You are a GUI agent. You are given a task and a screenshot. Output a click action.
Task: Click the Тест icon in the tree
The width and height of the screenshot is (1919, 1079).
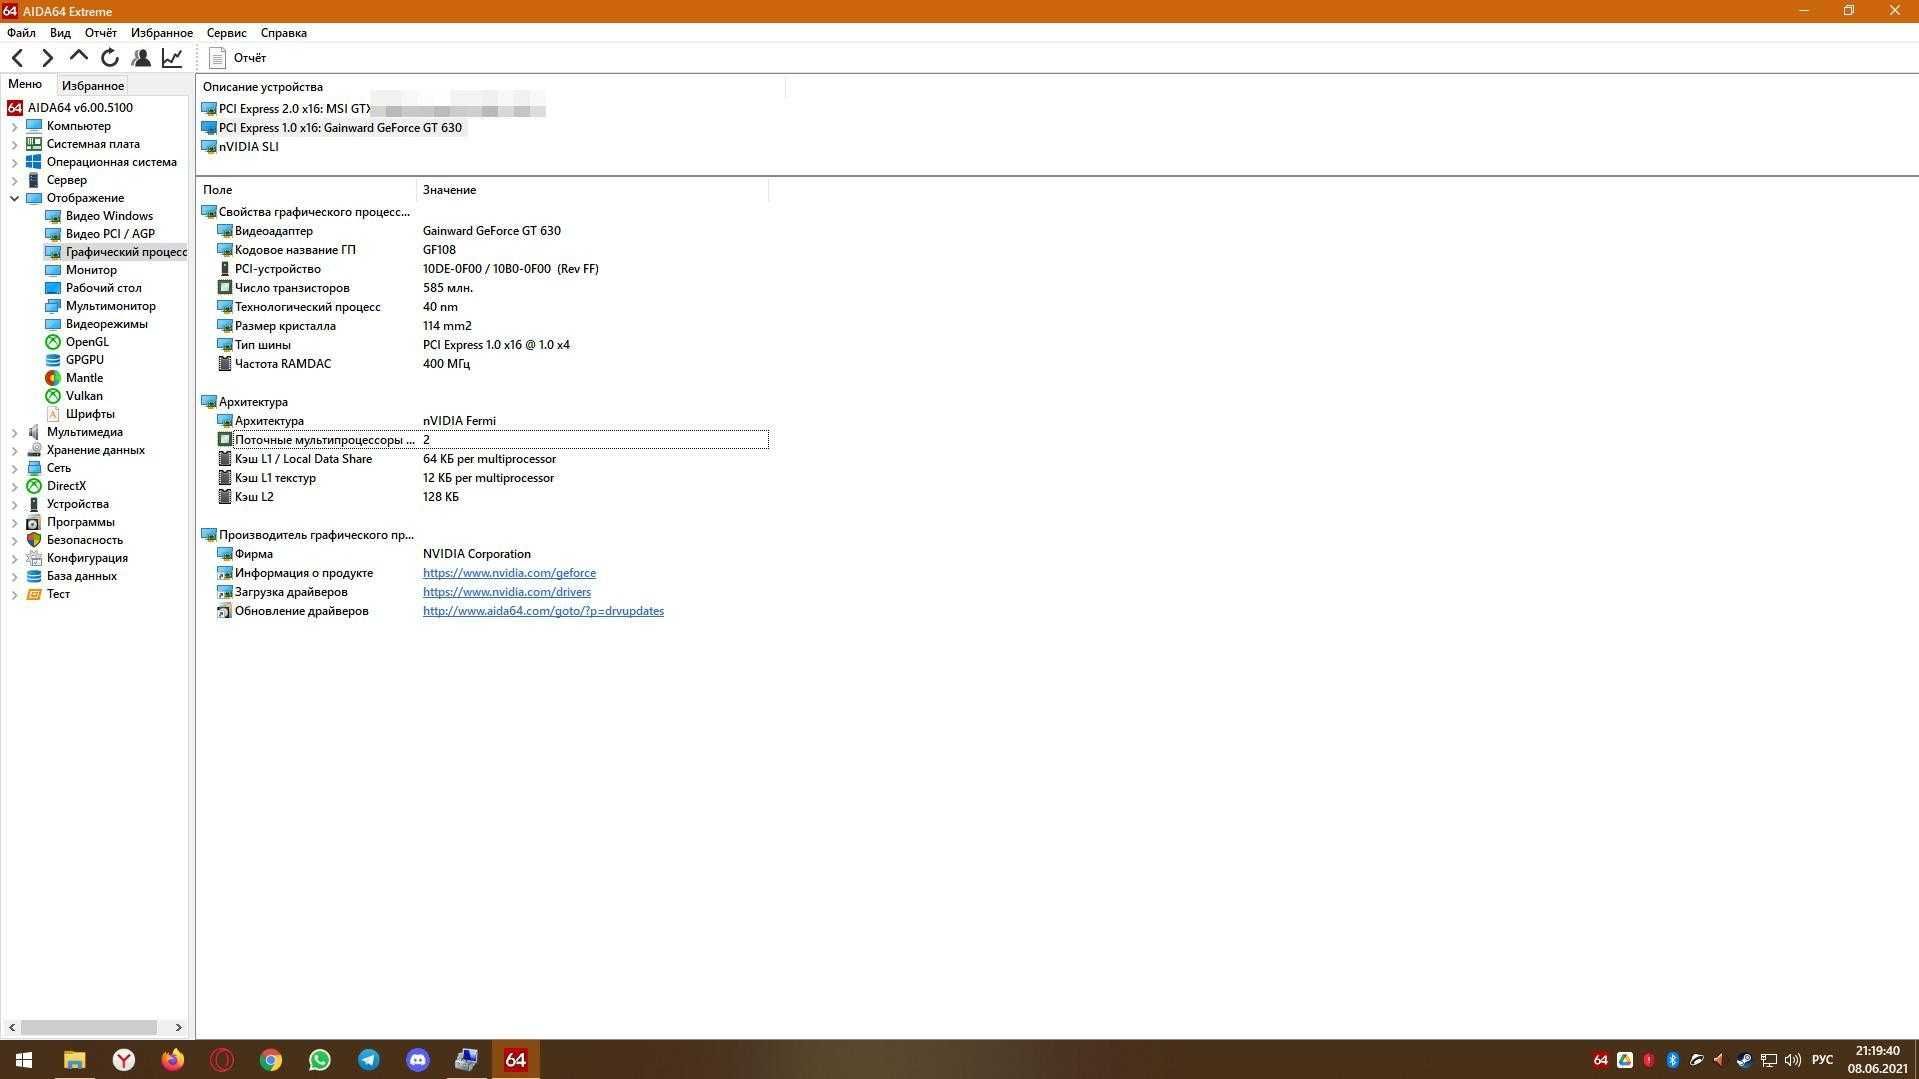point(34,594)
